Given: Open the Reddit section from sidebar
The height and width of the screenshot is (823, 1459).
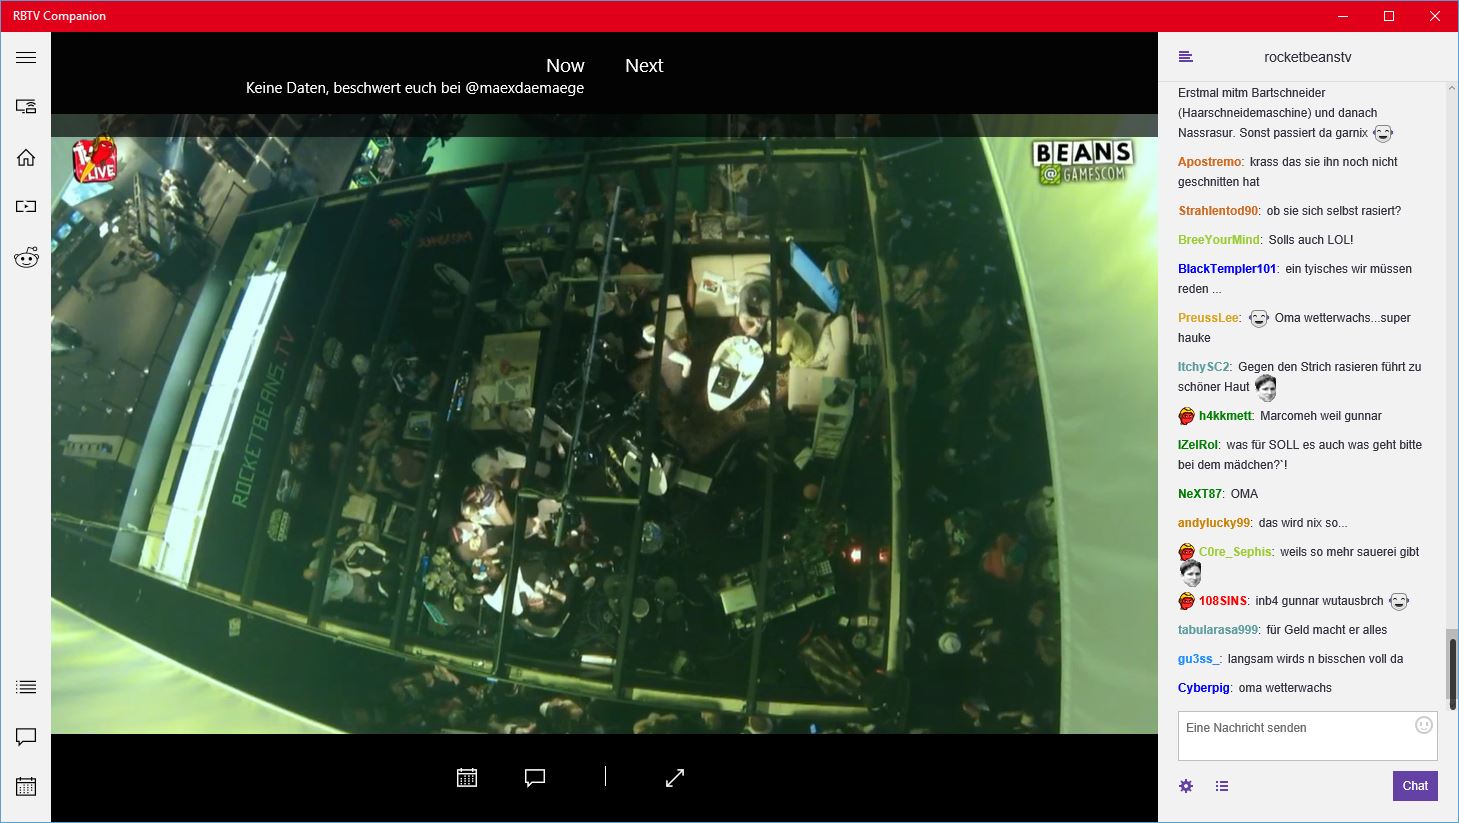Looking at the screenshot, I should pyautogui.click(x=26, y=257).
